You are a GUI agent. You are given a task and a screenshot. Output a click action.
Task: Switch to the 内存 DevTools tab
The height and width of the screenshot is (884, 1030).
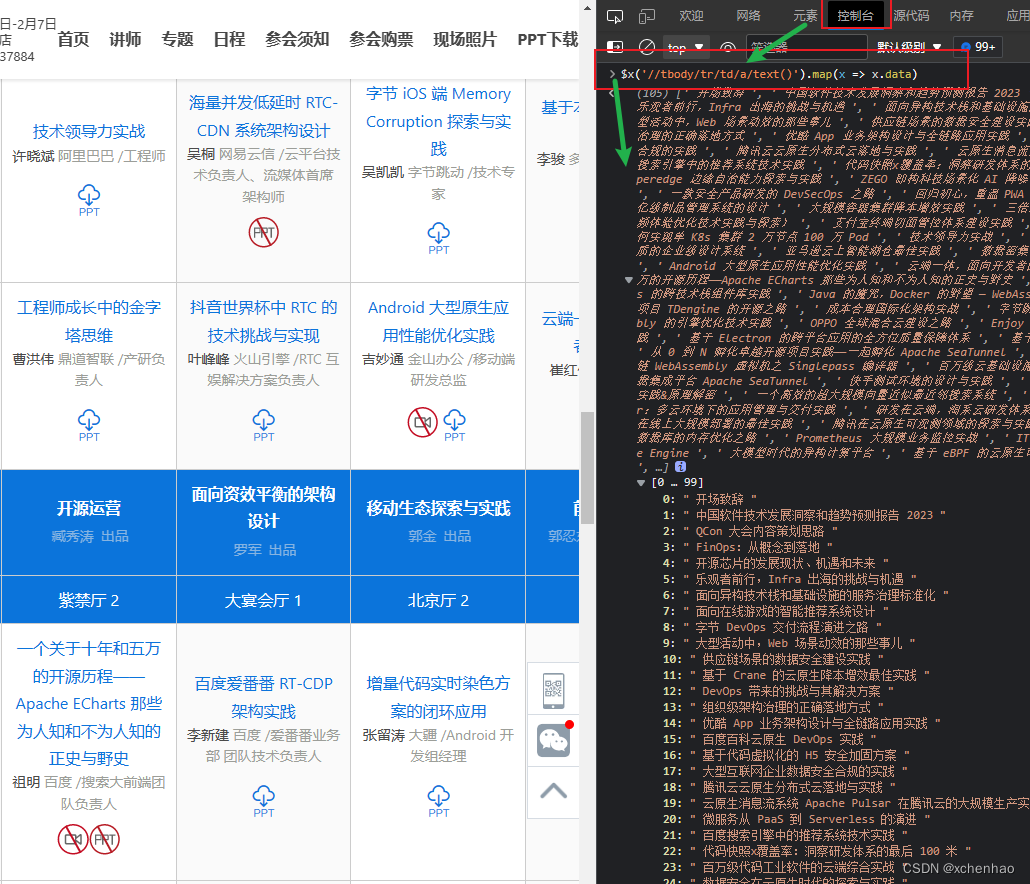[x=961, y=16]
